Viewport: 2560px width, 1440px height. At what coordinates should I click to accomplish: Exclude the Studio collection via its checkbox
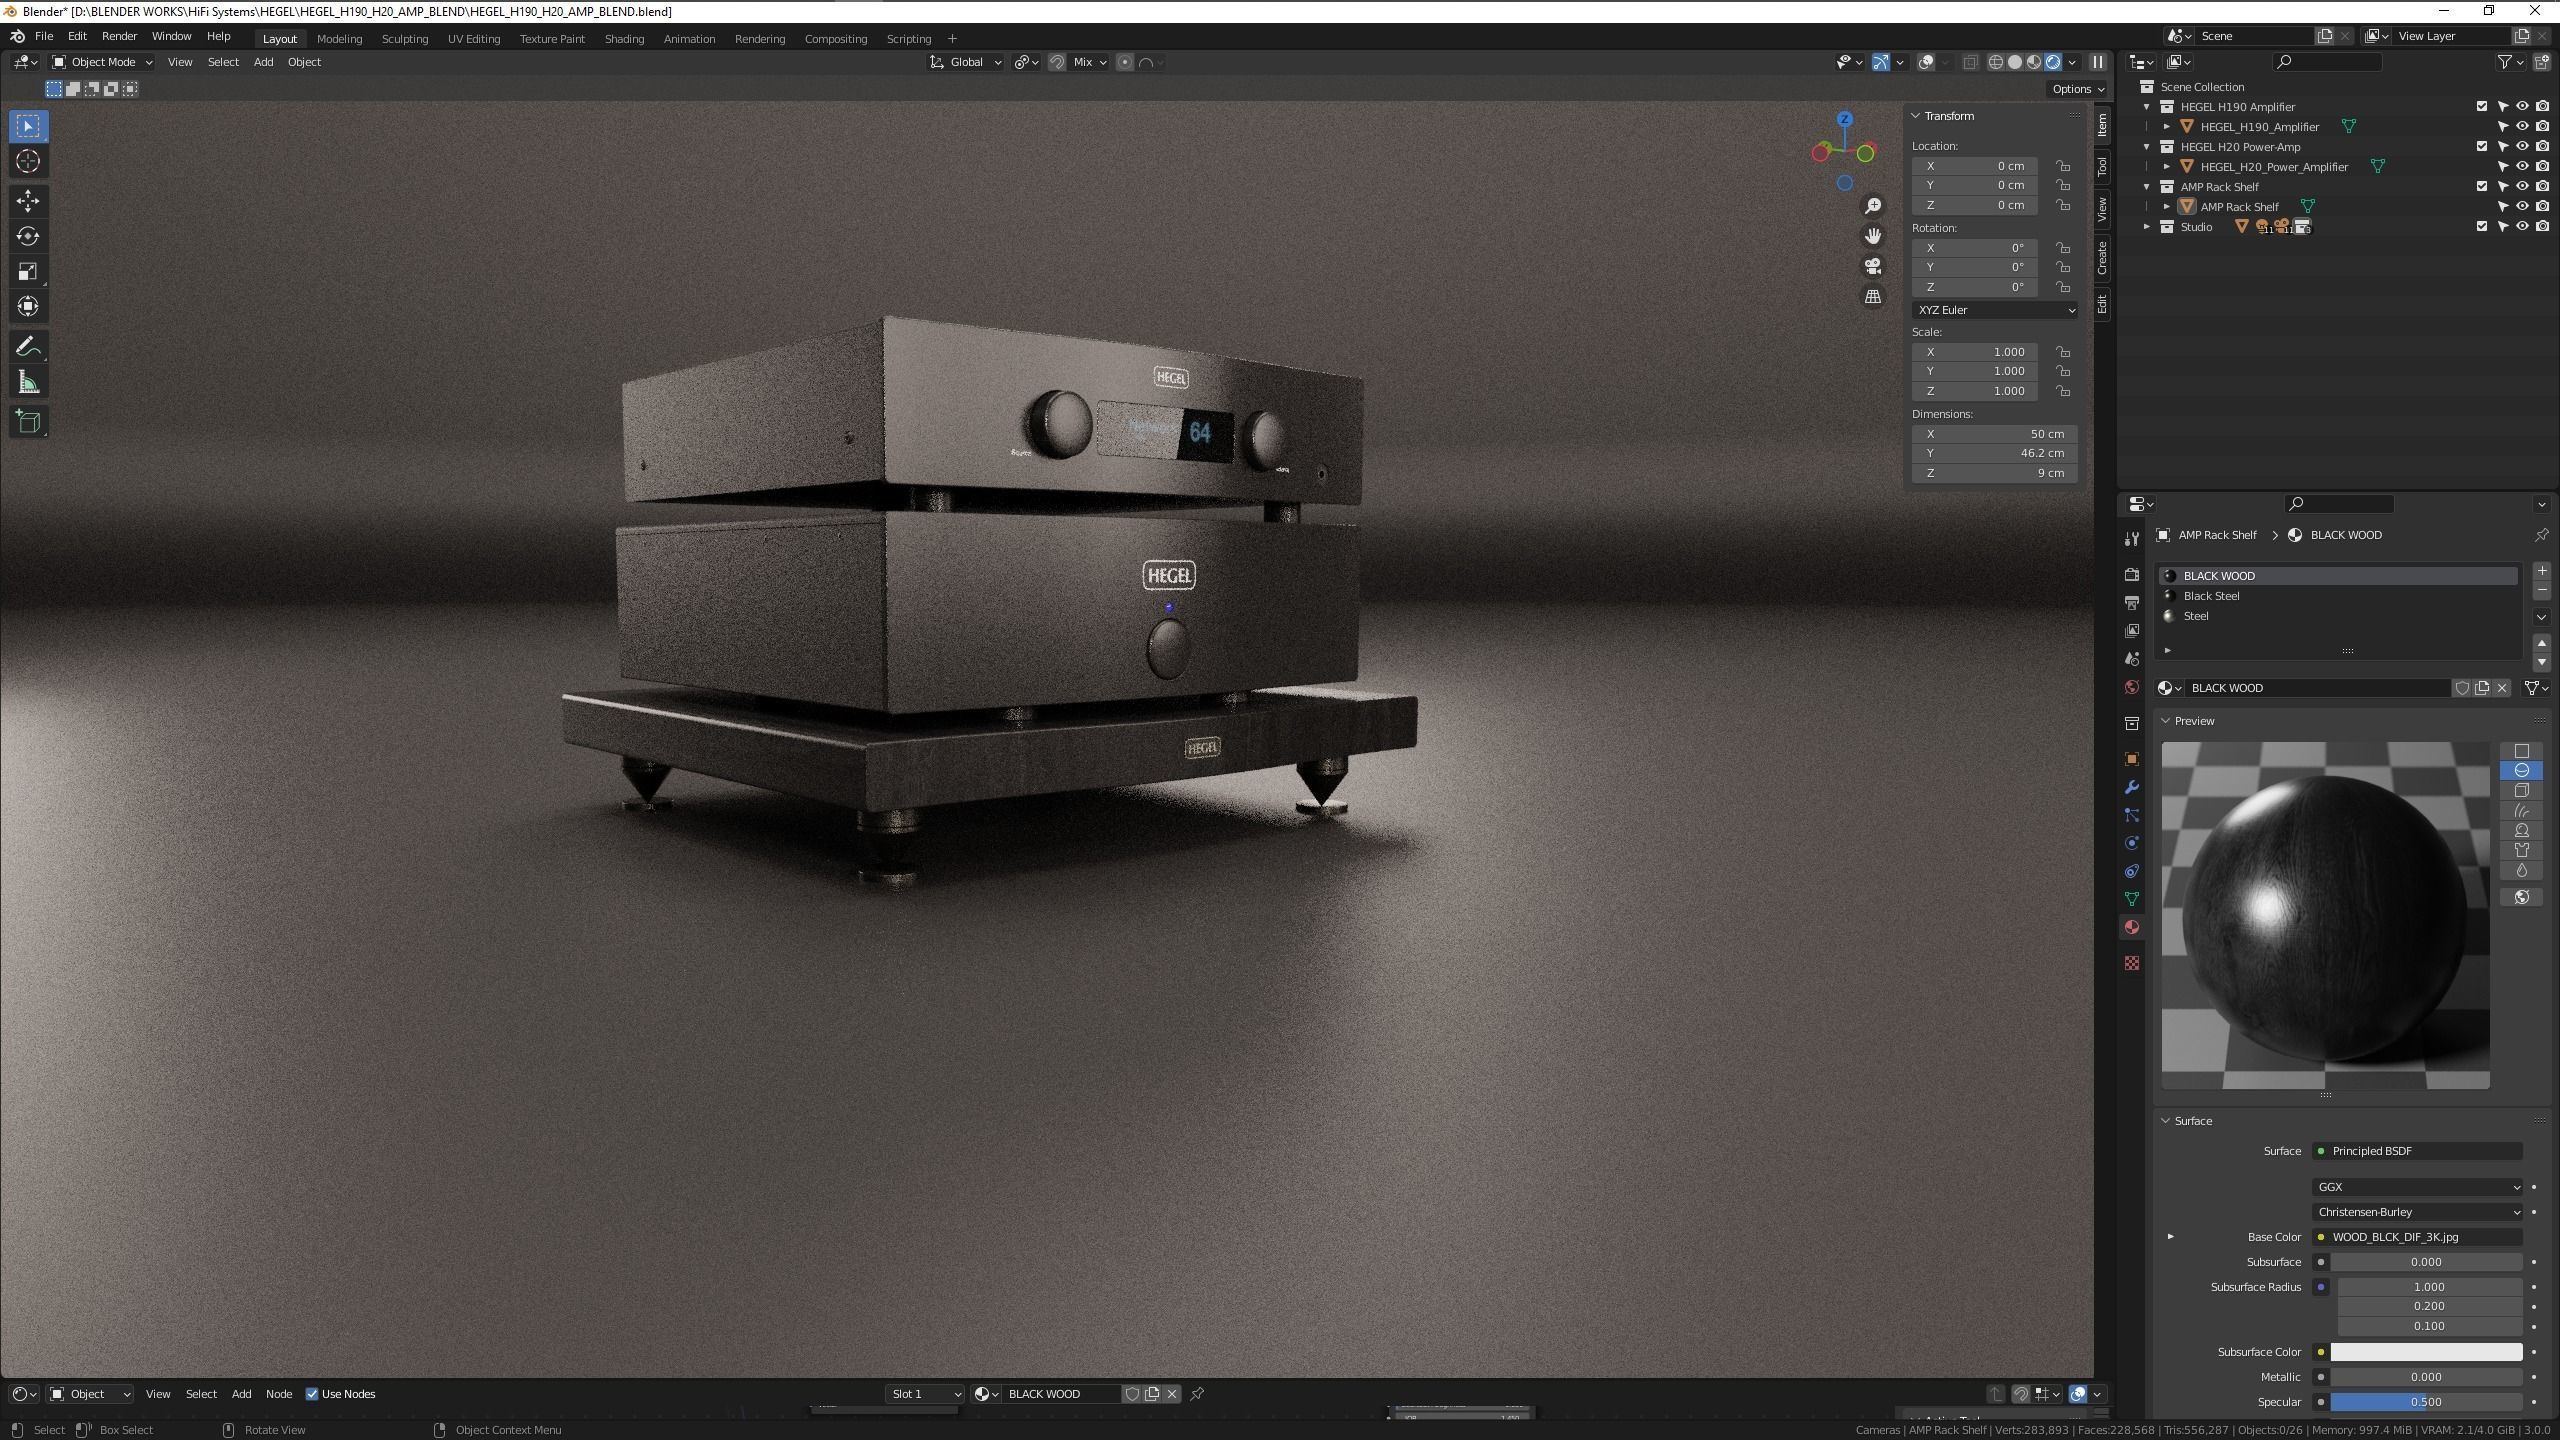tap(2481, 227)
